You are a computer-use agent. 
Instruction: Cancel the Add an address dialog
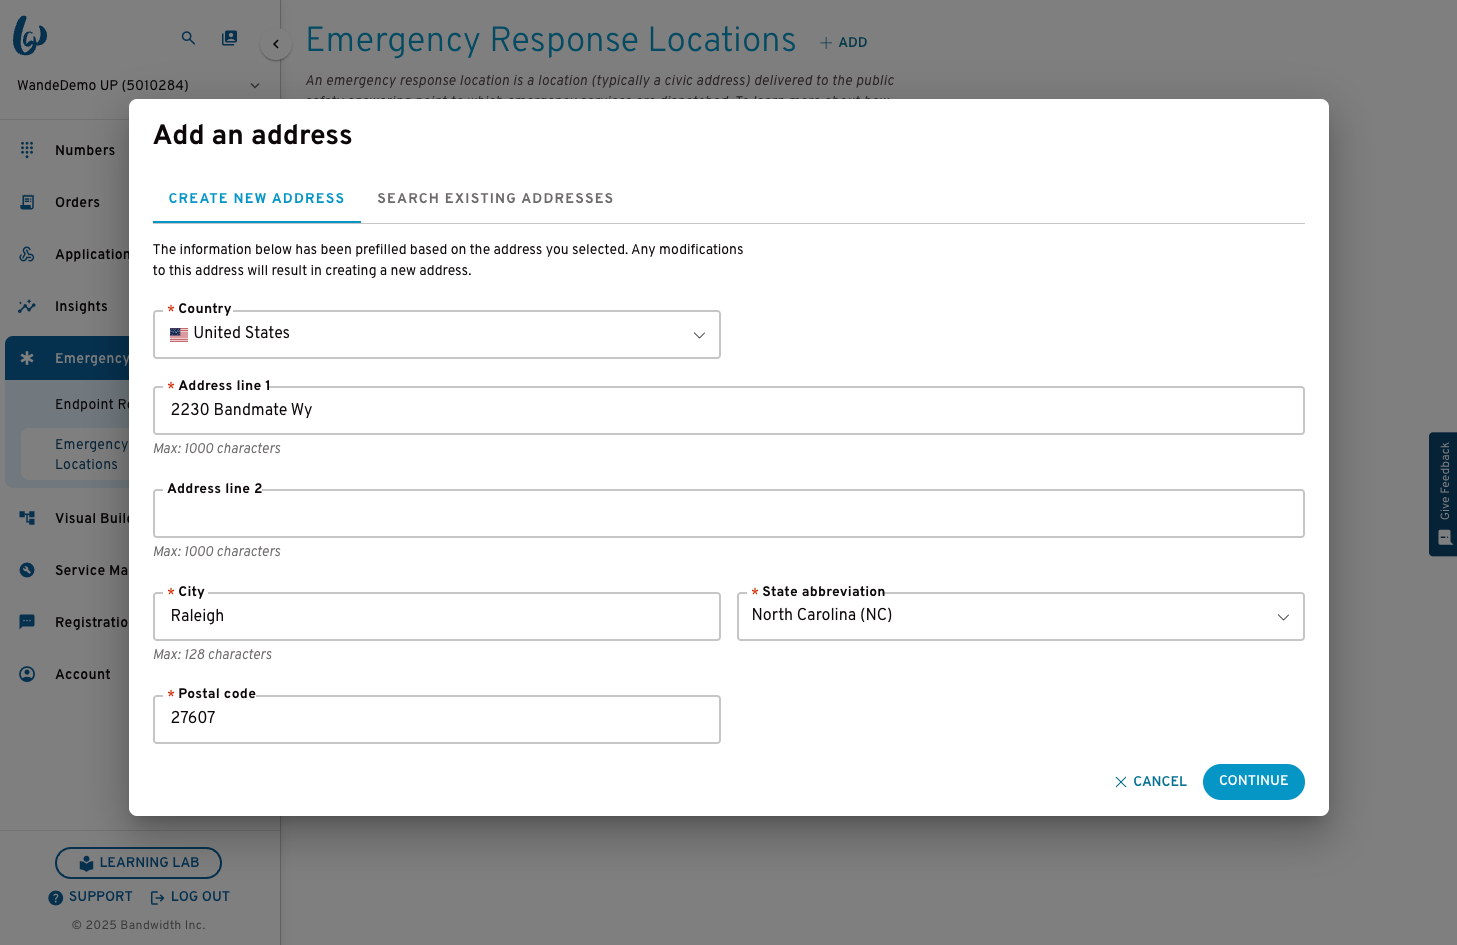pyautogui.click(x=1150, y=782)
